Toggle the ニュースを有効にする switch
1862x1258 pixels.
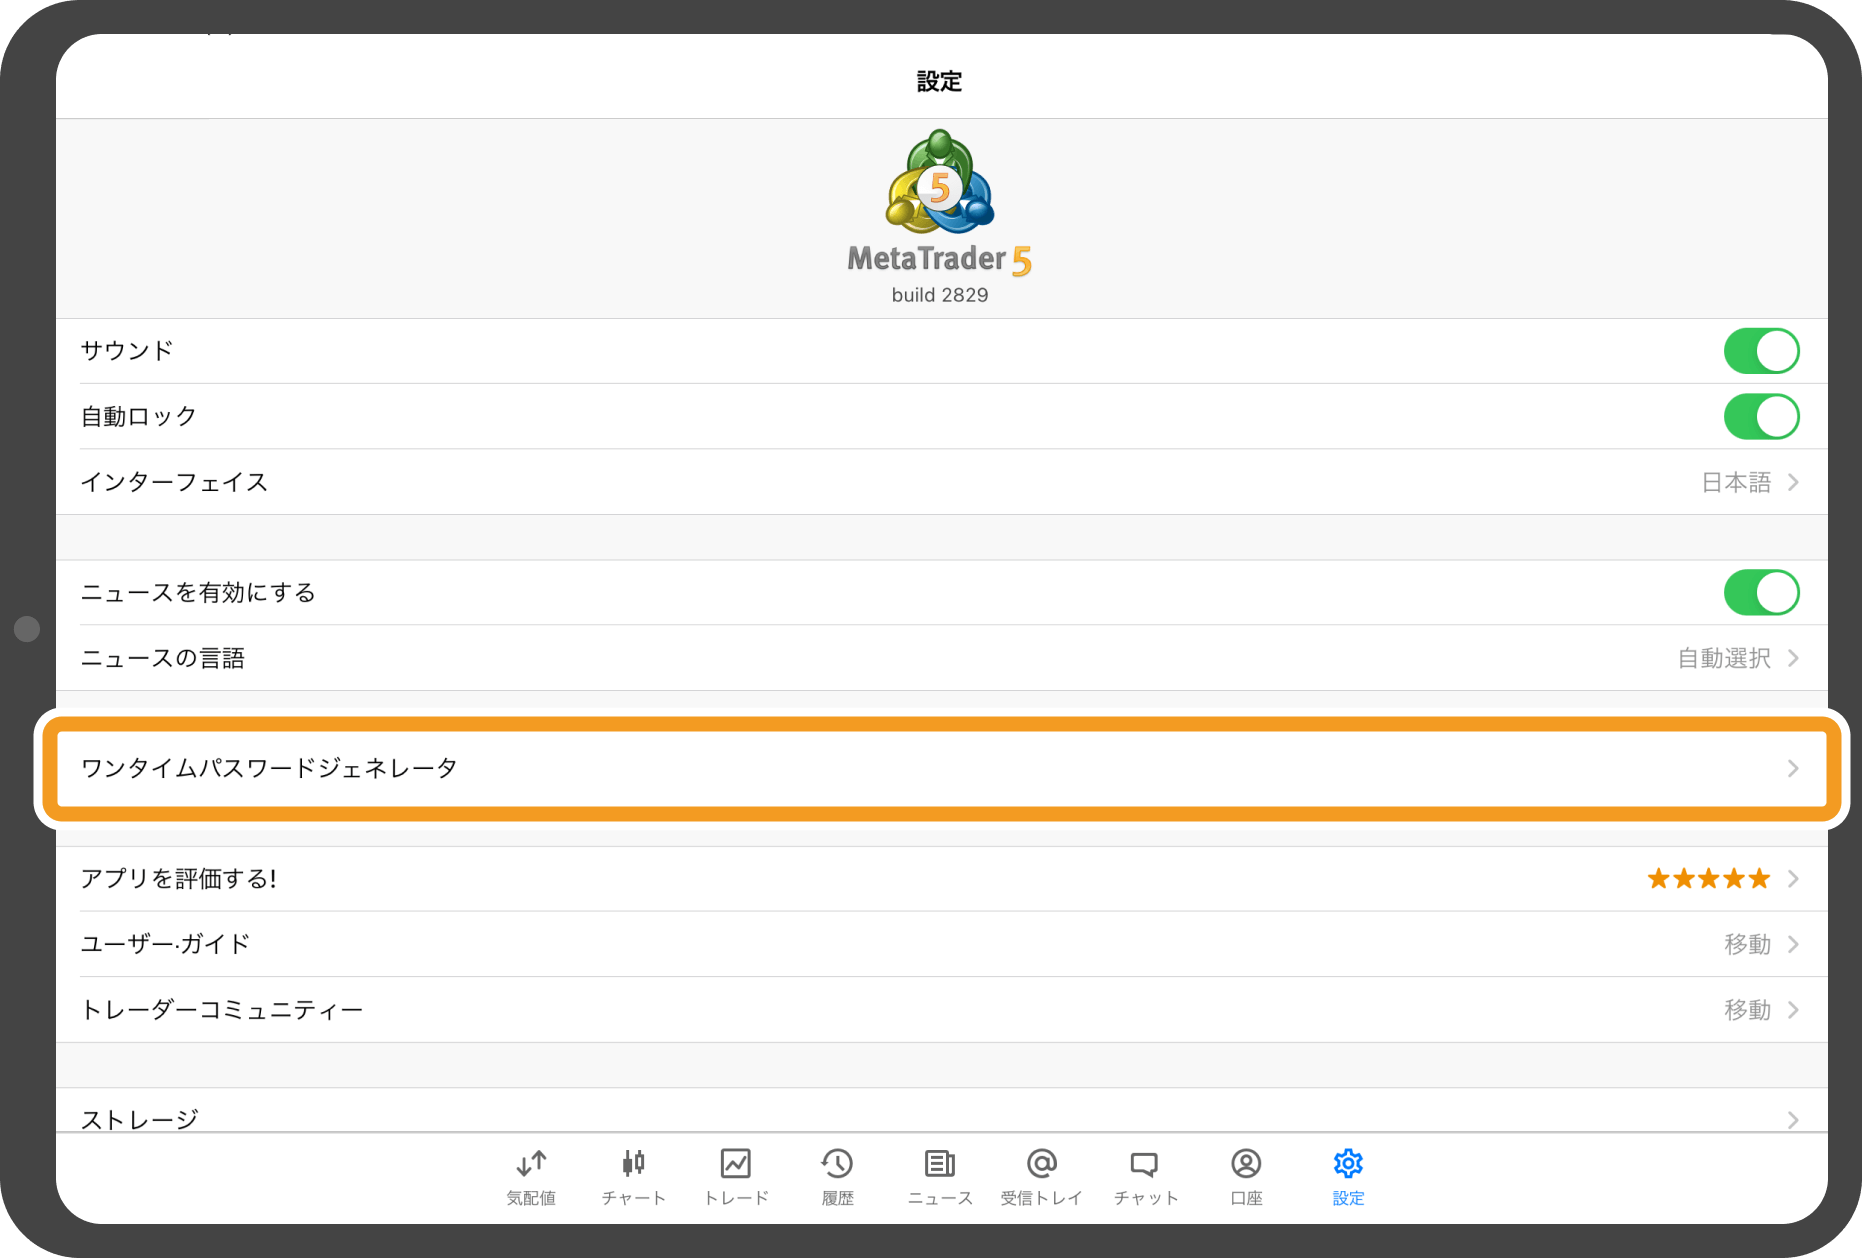(1761, 593)
